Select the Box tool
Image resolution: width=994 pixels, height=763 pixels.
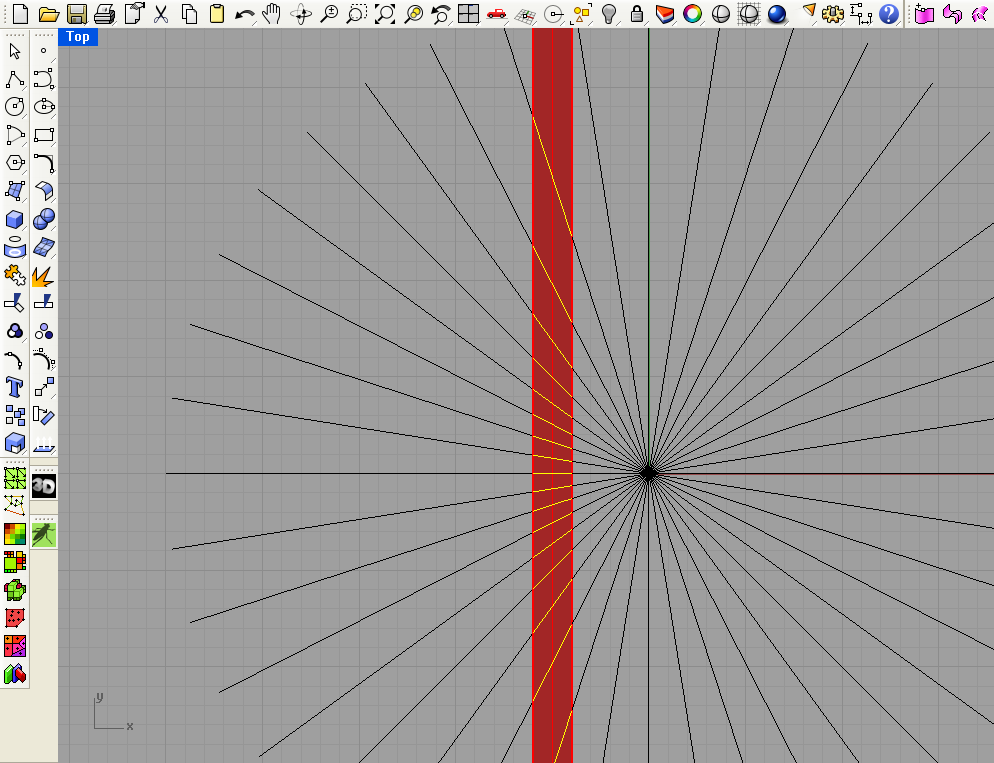click(x=14, y=219)
